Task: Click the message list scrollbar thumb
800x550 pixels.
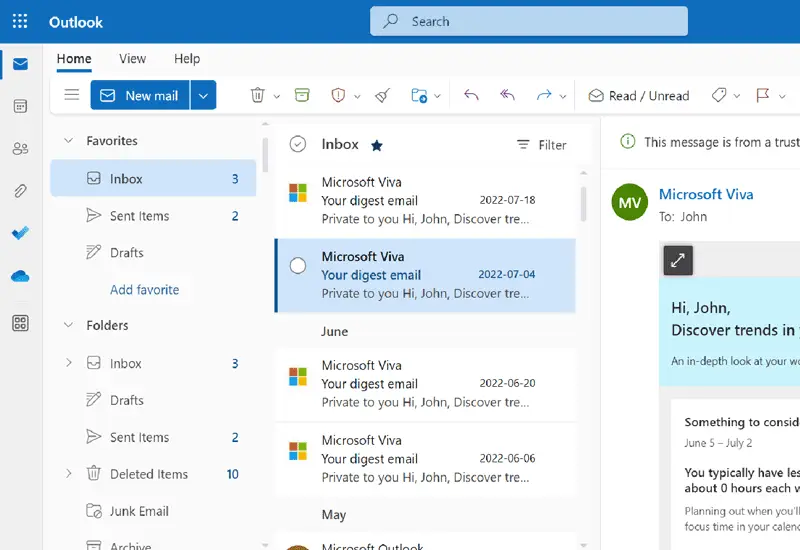Action: click(x=583, y=204)
